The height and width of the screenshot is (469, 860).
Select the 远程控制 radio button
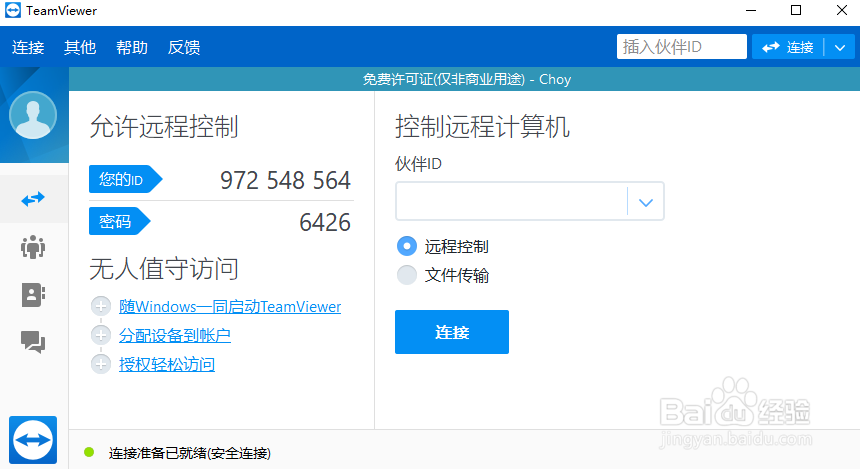click(406, 246)
